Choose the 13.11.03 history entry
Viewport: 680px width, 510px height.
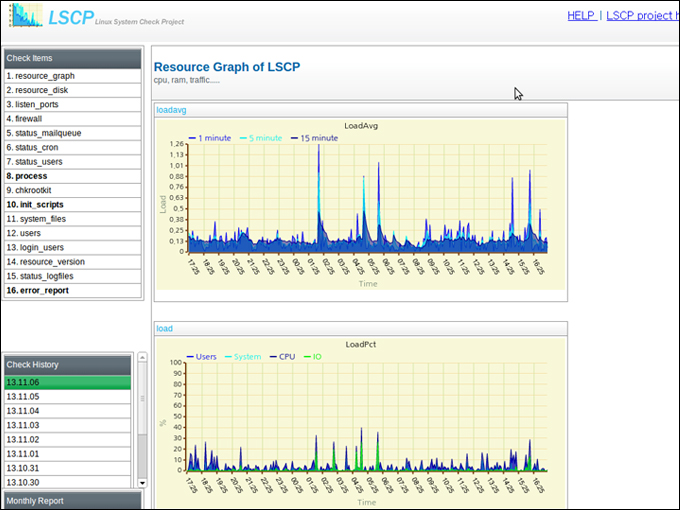click(24, 425)
